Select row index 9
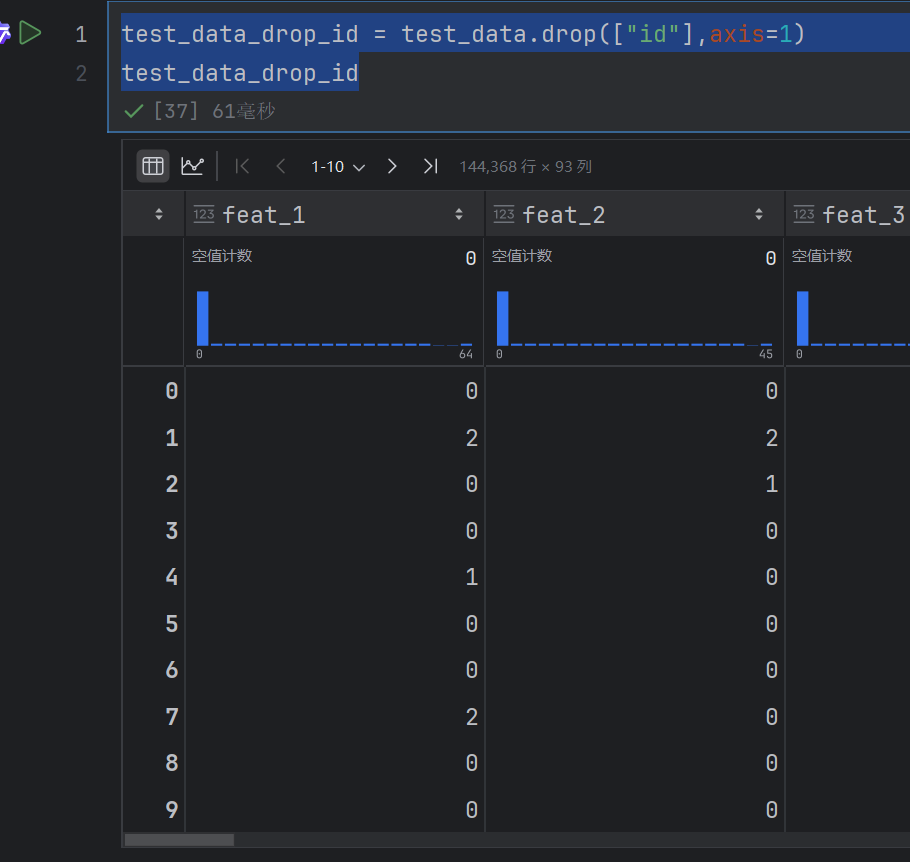910x862 pixels. (x=171, y=809)
